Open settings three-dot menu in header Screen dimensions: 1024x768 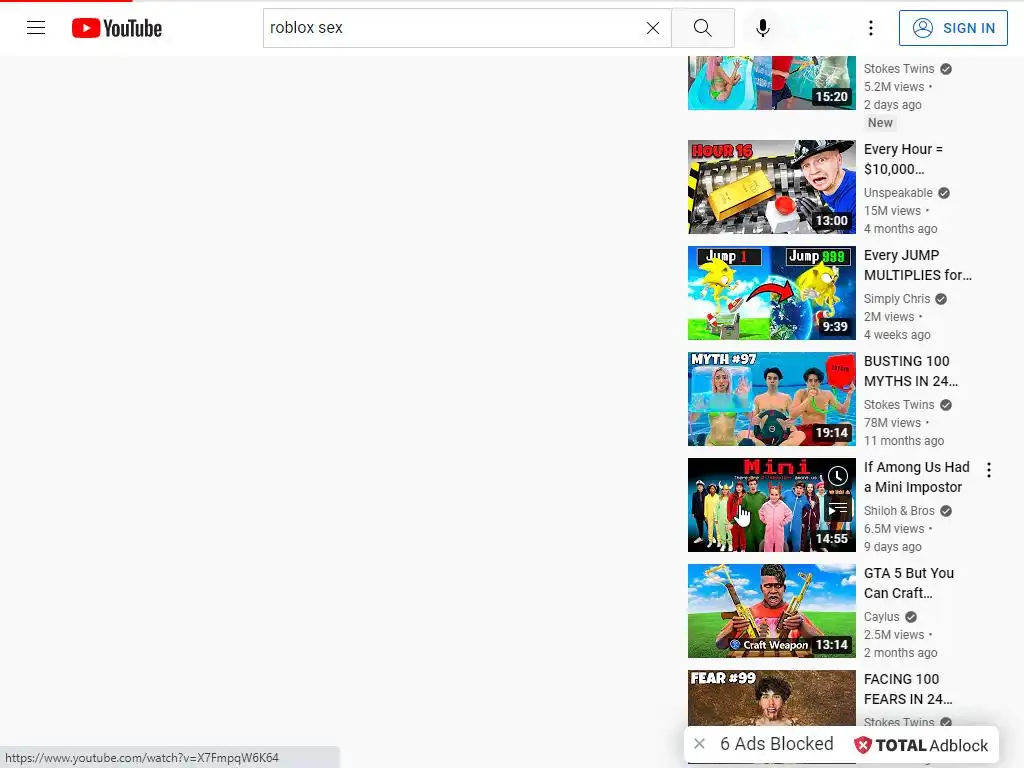click(871, 28)
